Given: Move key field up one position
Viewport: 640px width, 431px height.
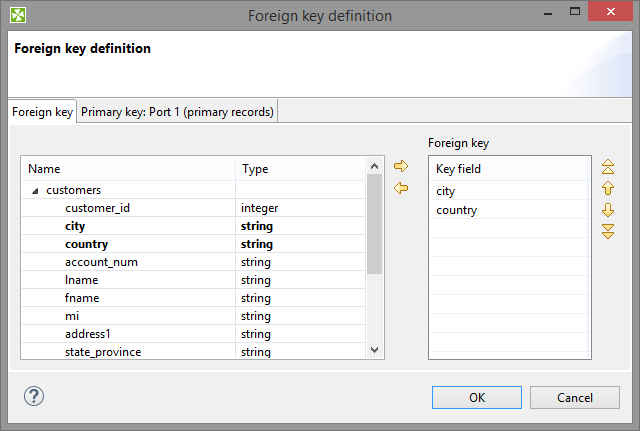Looking at the screenshot, I should click(x=607, y=188).
